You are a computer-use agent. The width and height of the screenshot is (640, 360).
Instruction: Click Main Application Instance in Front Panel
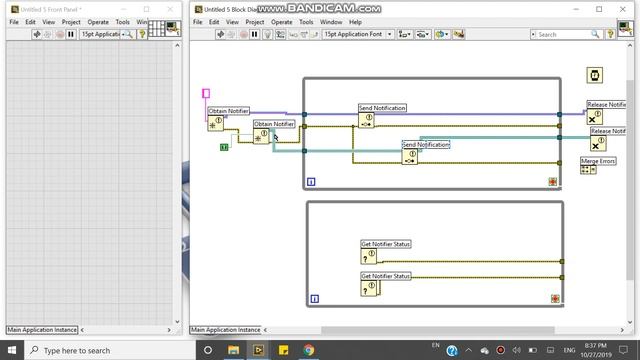pos(42,330)
